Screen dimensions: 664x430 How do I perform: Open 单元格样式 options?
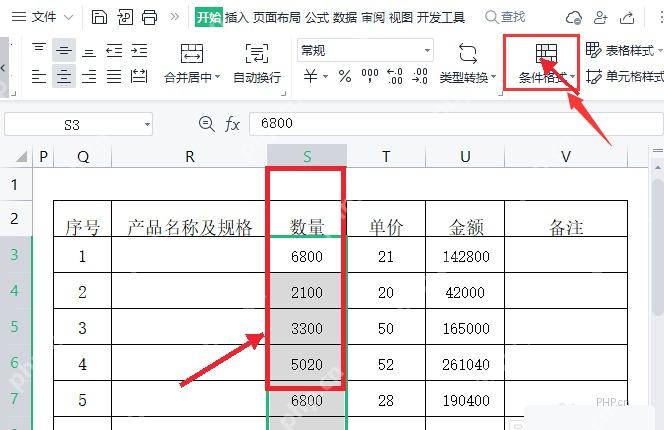[x=625, y=77]
